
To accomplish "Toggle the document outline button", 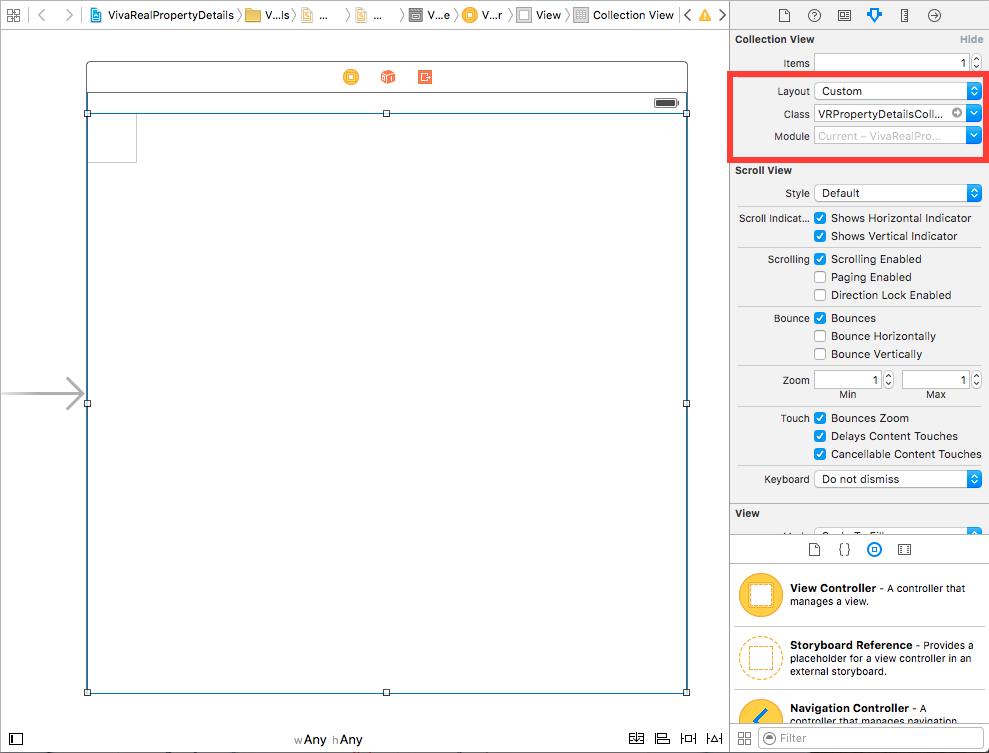I will point(16,739).
